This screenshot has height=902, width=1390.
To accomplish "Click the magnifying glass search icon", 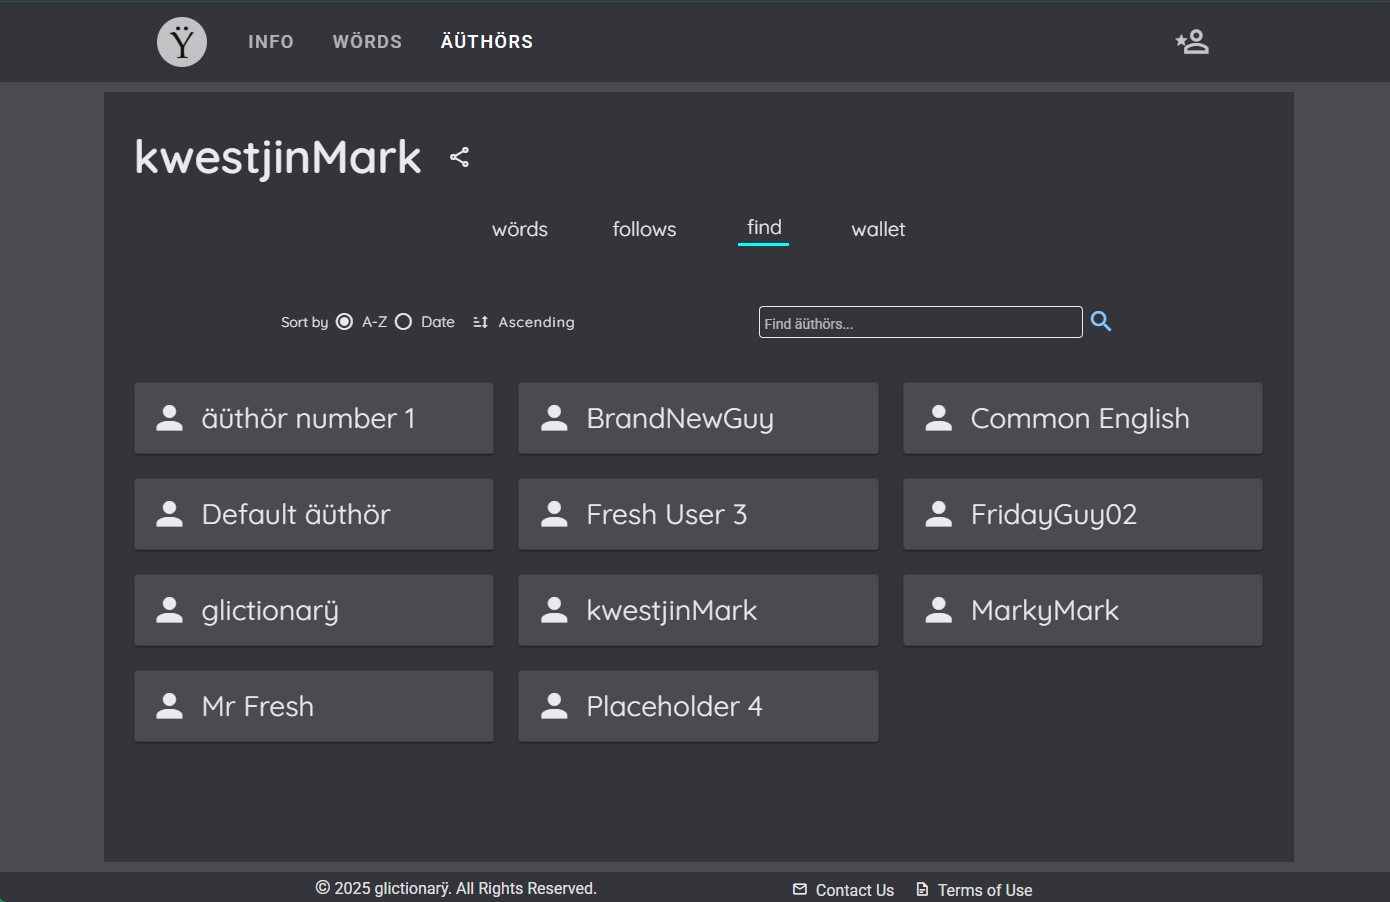I will pyautogui.click(x=1101, y=321).
